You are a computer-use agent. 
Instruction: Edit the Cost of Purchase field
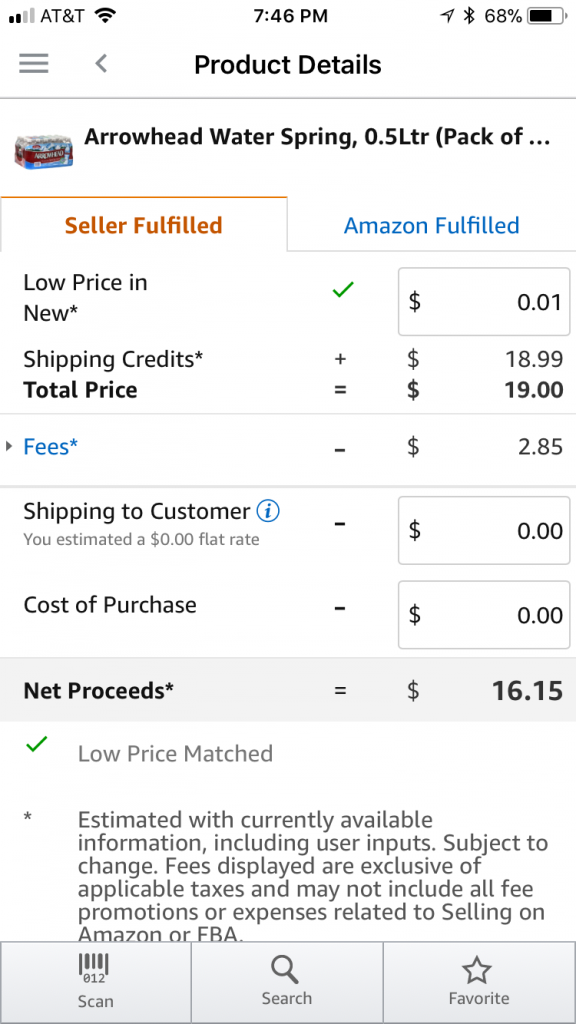point(484,615)
